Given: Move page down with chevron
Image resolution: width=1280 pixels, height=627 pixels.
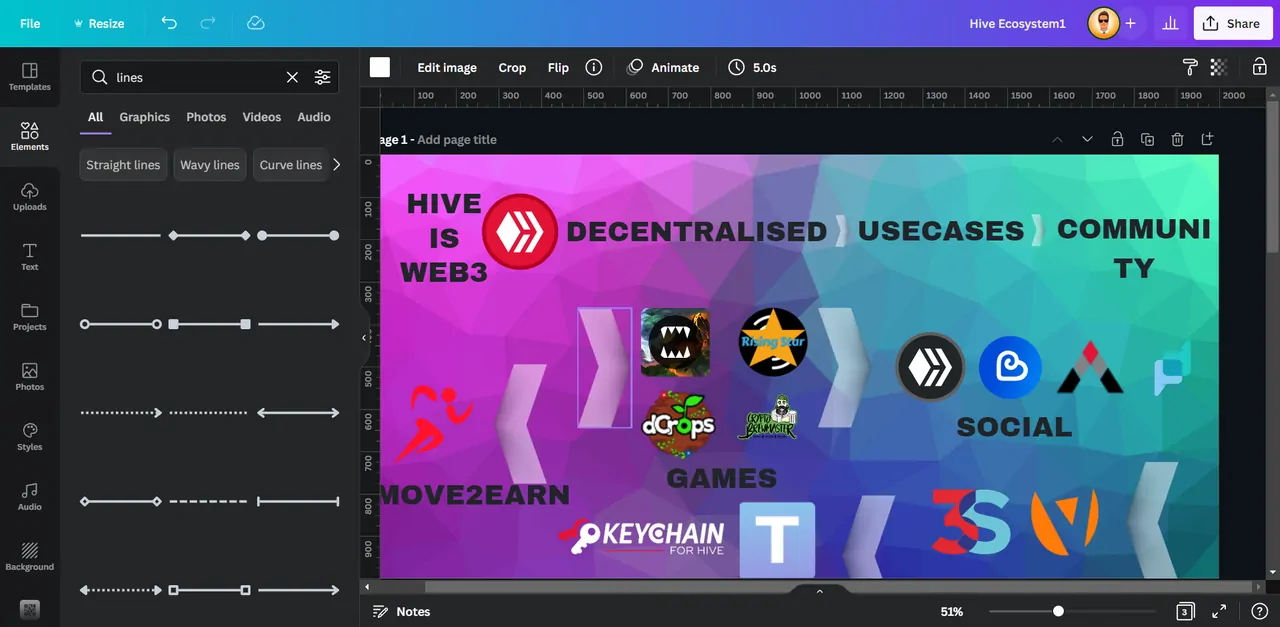Looking at the screenshot, I should (x=1087, y=139).
